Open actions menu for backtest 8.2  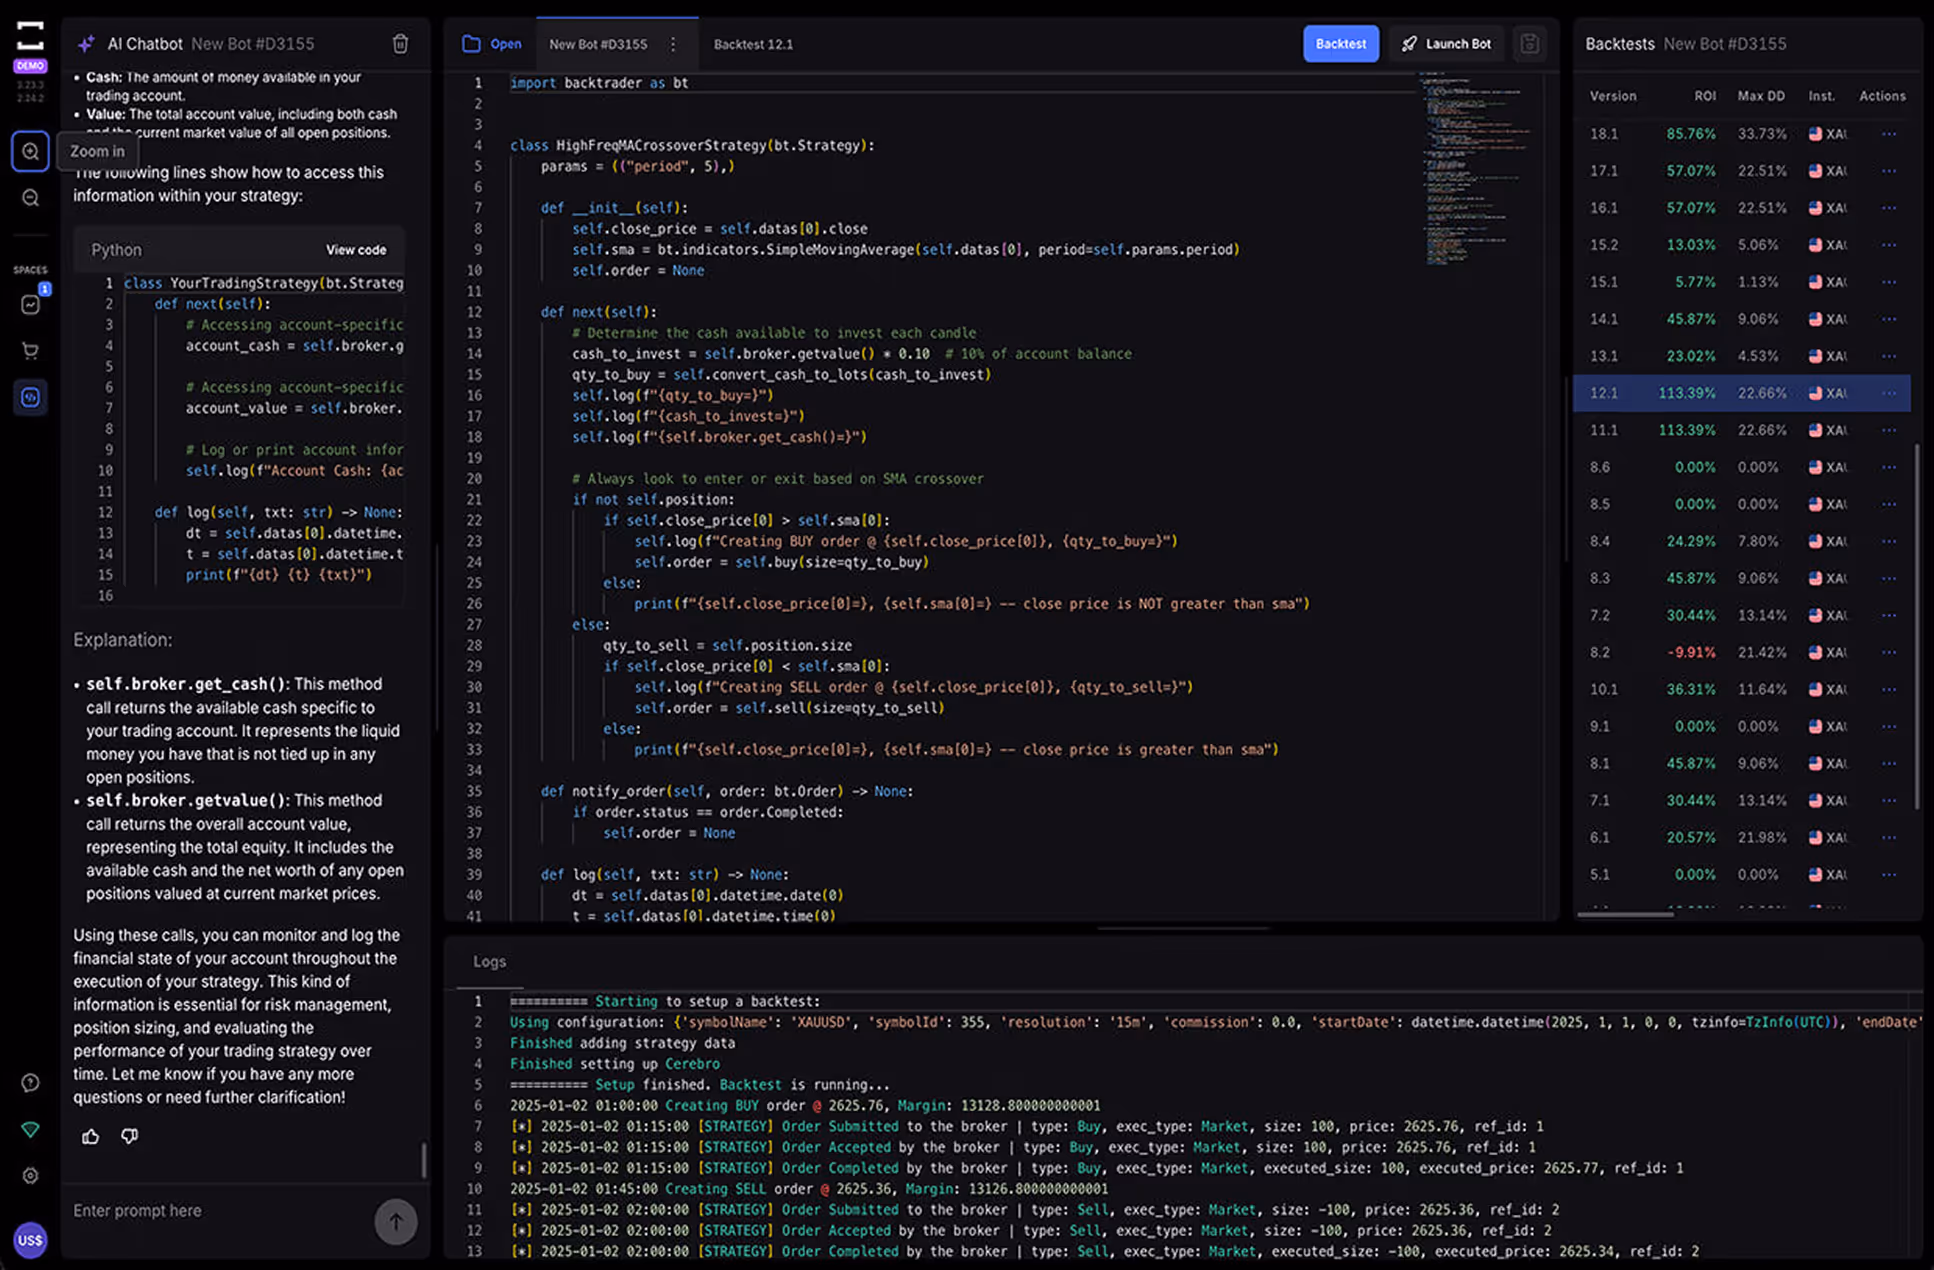coord(1888,652)
